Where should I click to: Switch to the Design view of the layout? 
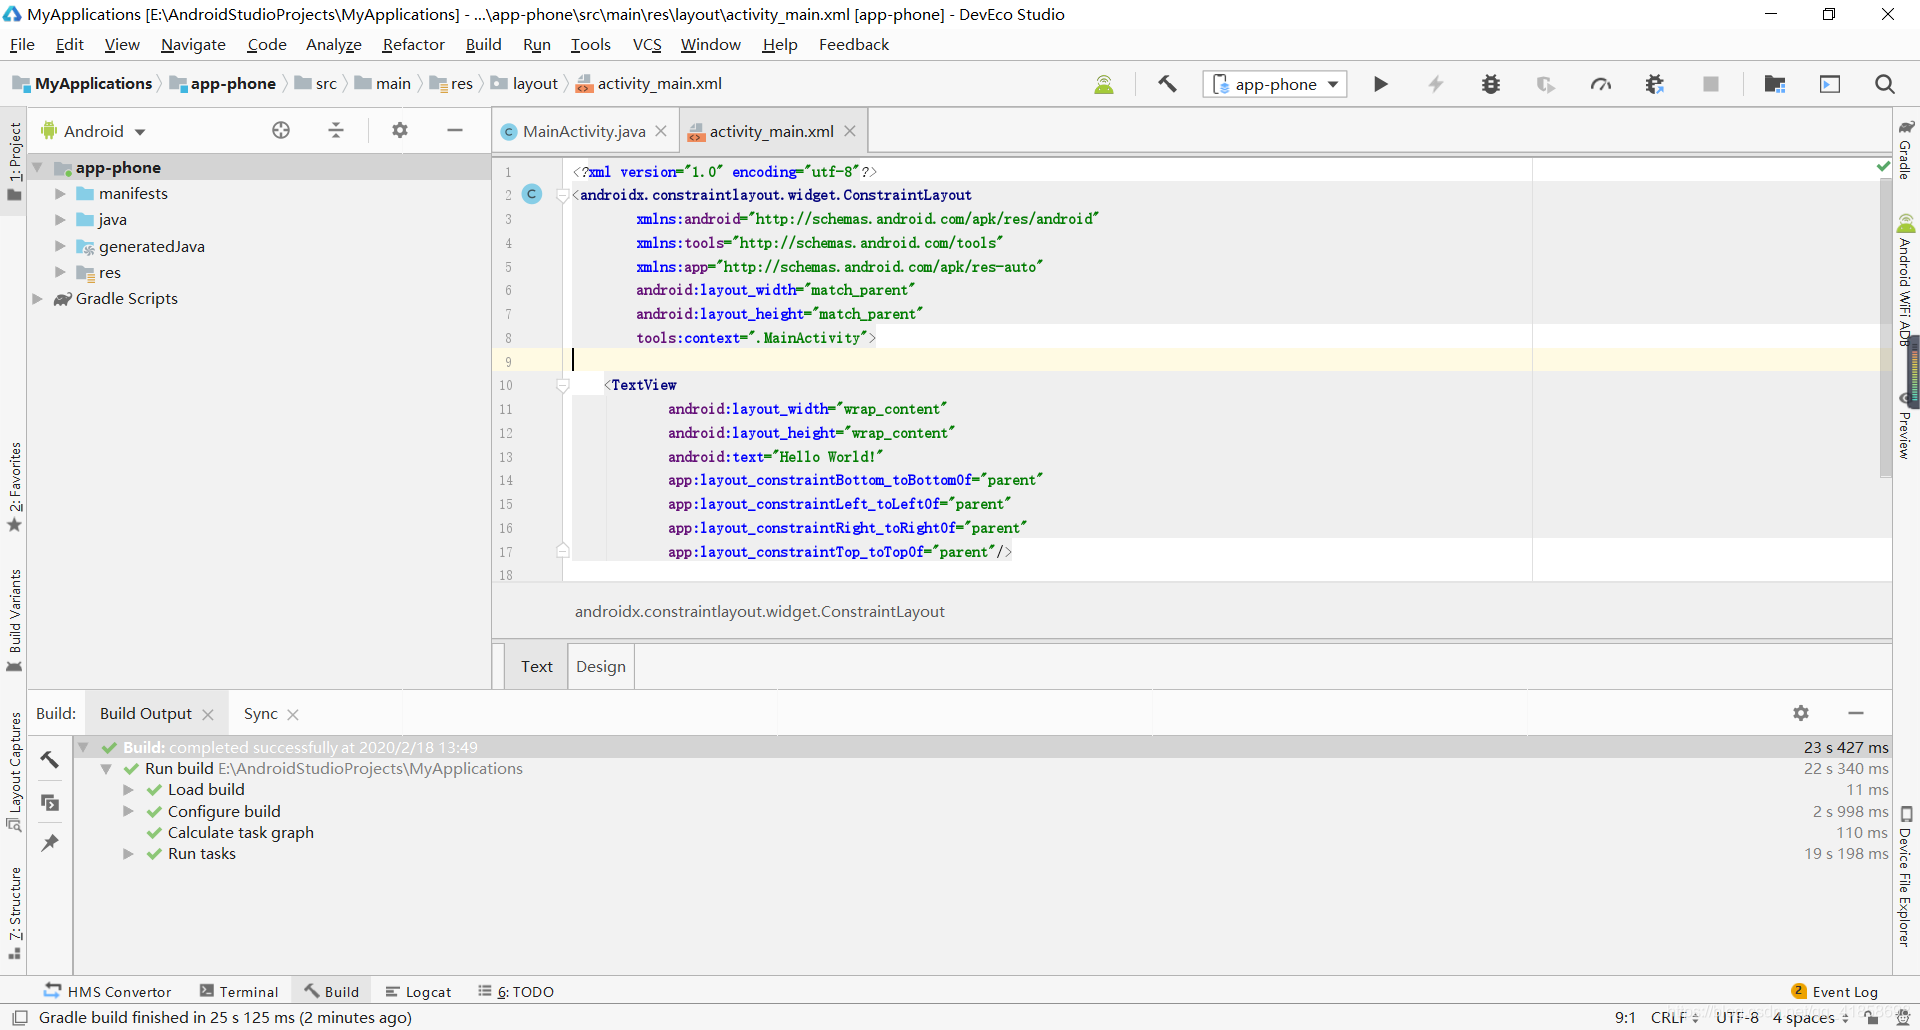pyautogui.click(x=600, y=666)
